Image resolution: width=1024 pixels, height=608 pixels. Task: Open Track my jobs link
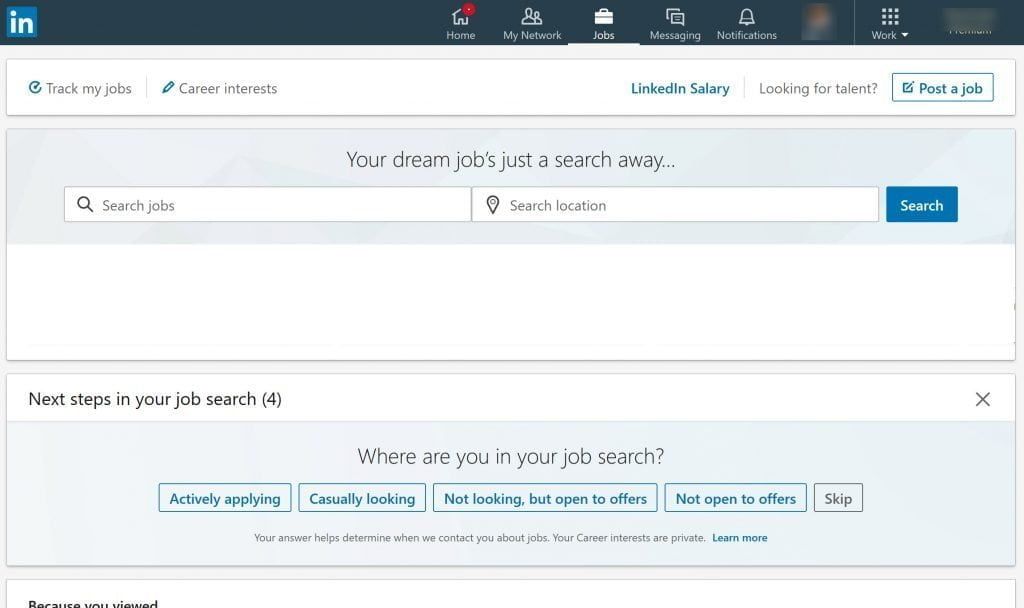80,88
